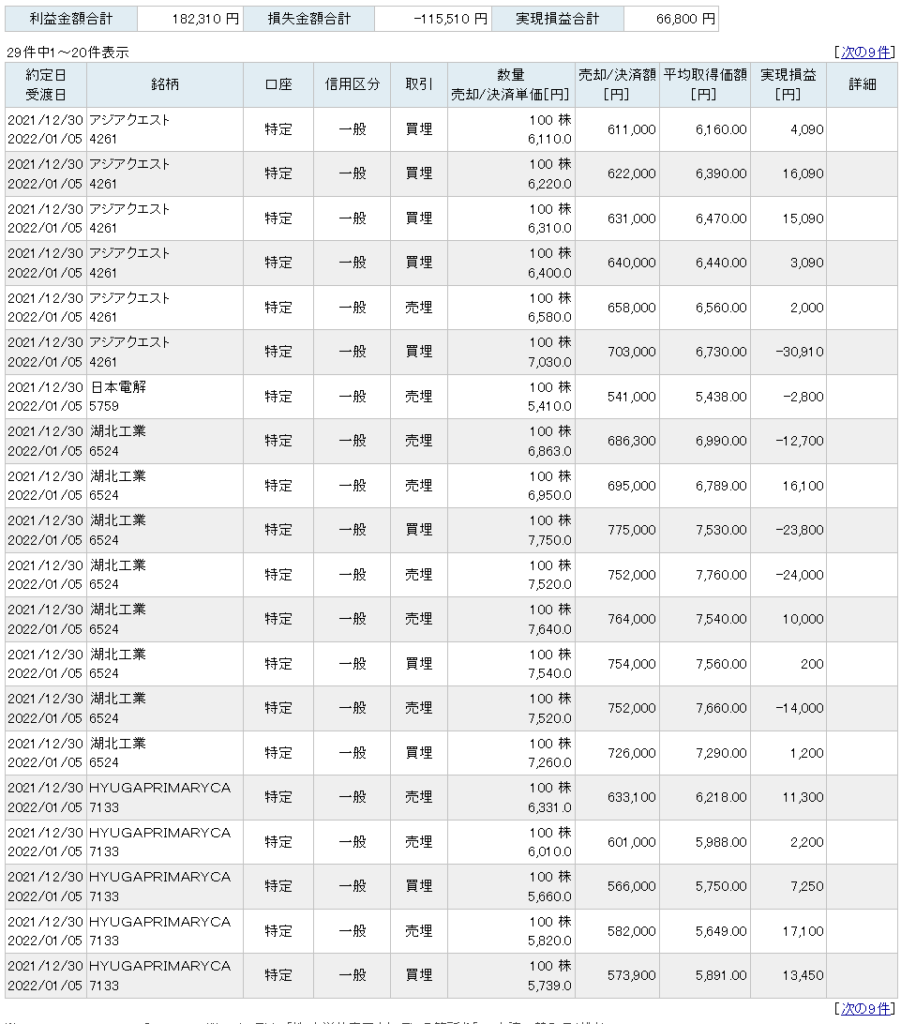The image size is (901, 1024).
Task: Click the 約定日 受渡日 column header
Action: (x=46, y=85)
